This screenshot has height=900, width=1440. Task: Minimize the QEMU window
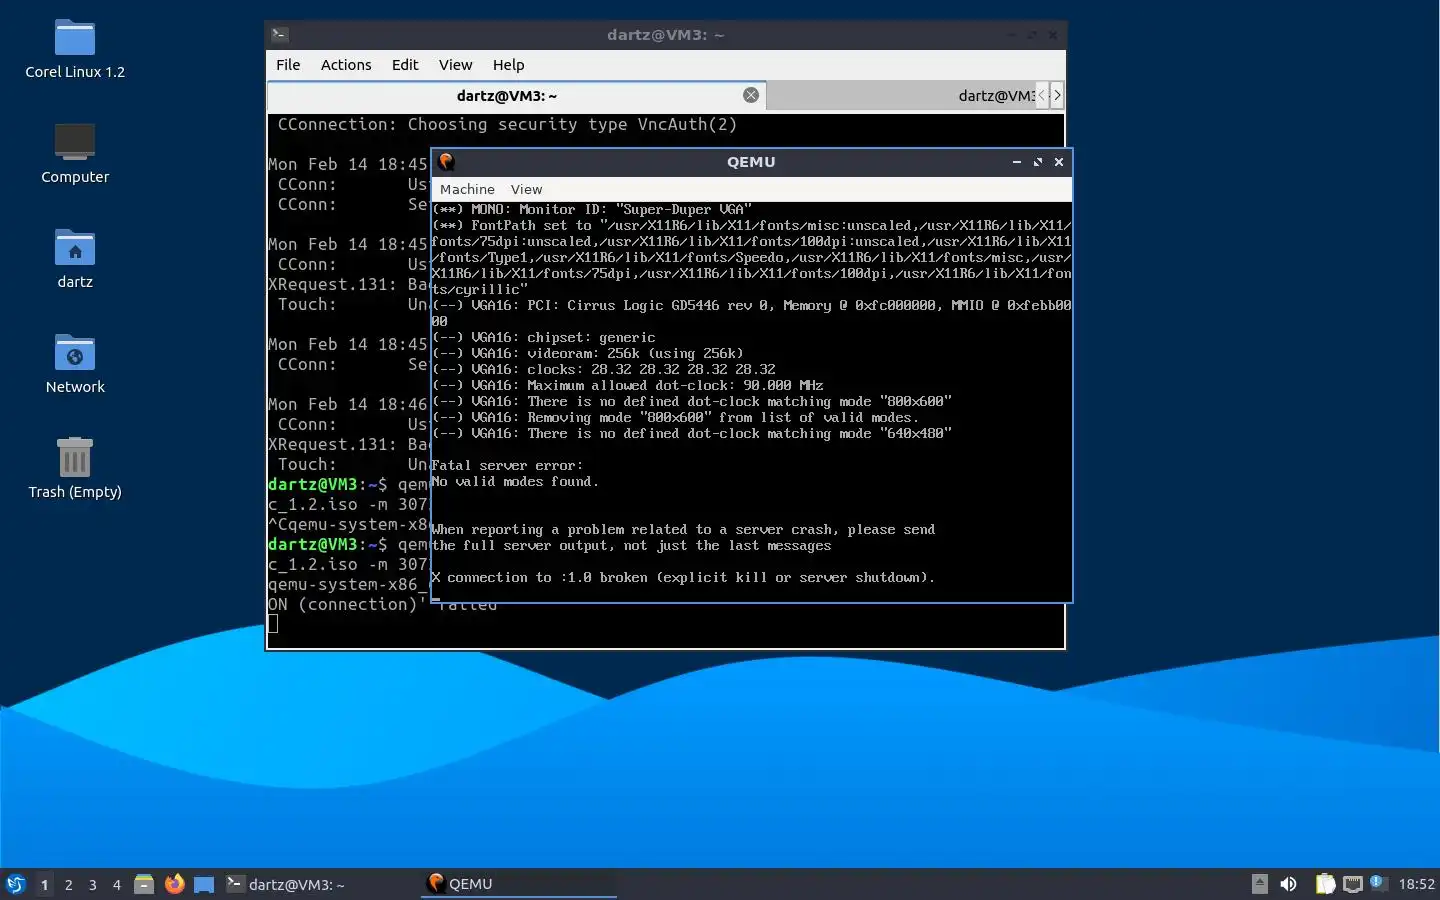(1016, 162)
